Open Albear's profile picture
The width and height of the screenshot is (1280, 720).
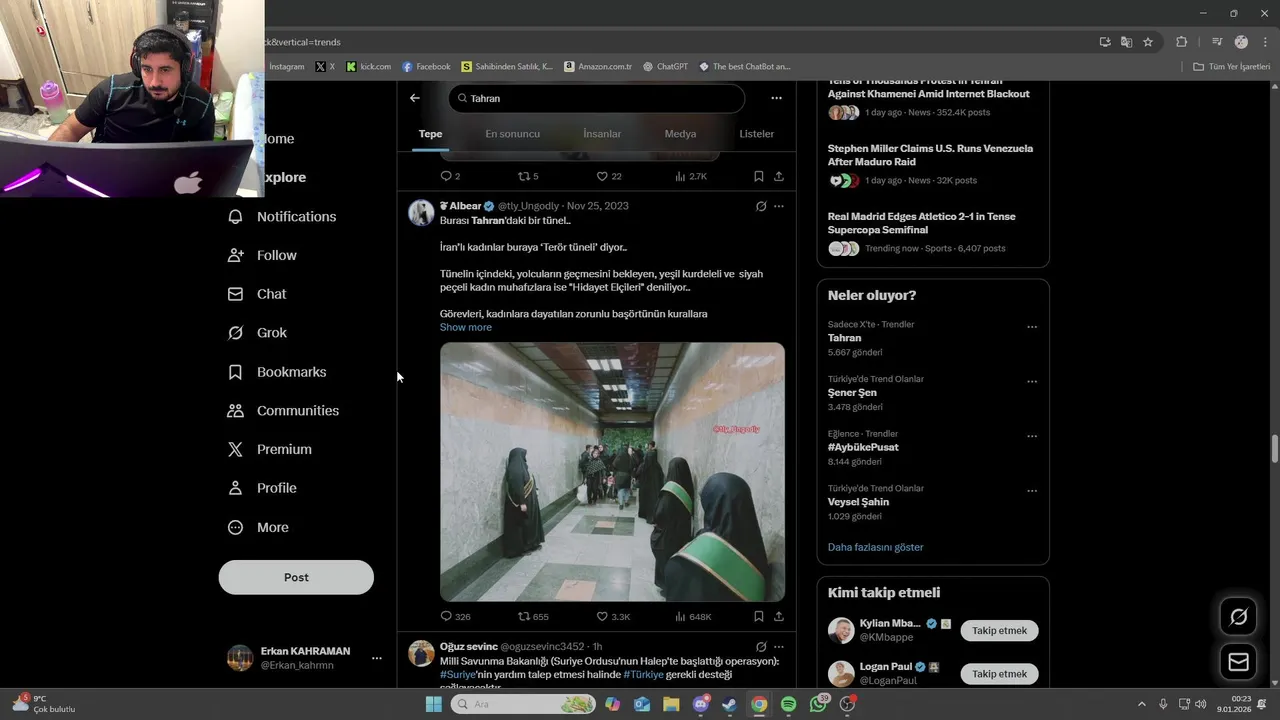tap(421, 212)
